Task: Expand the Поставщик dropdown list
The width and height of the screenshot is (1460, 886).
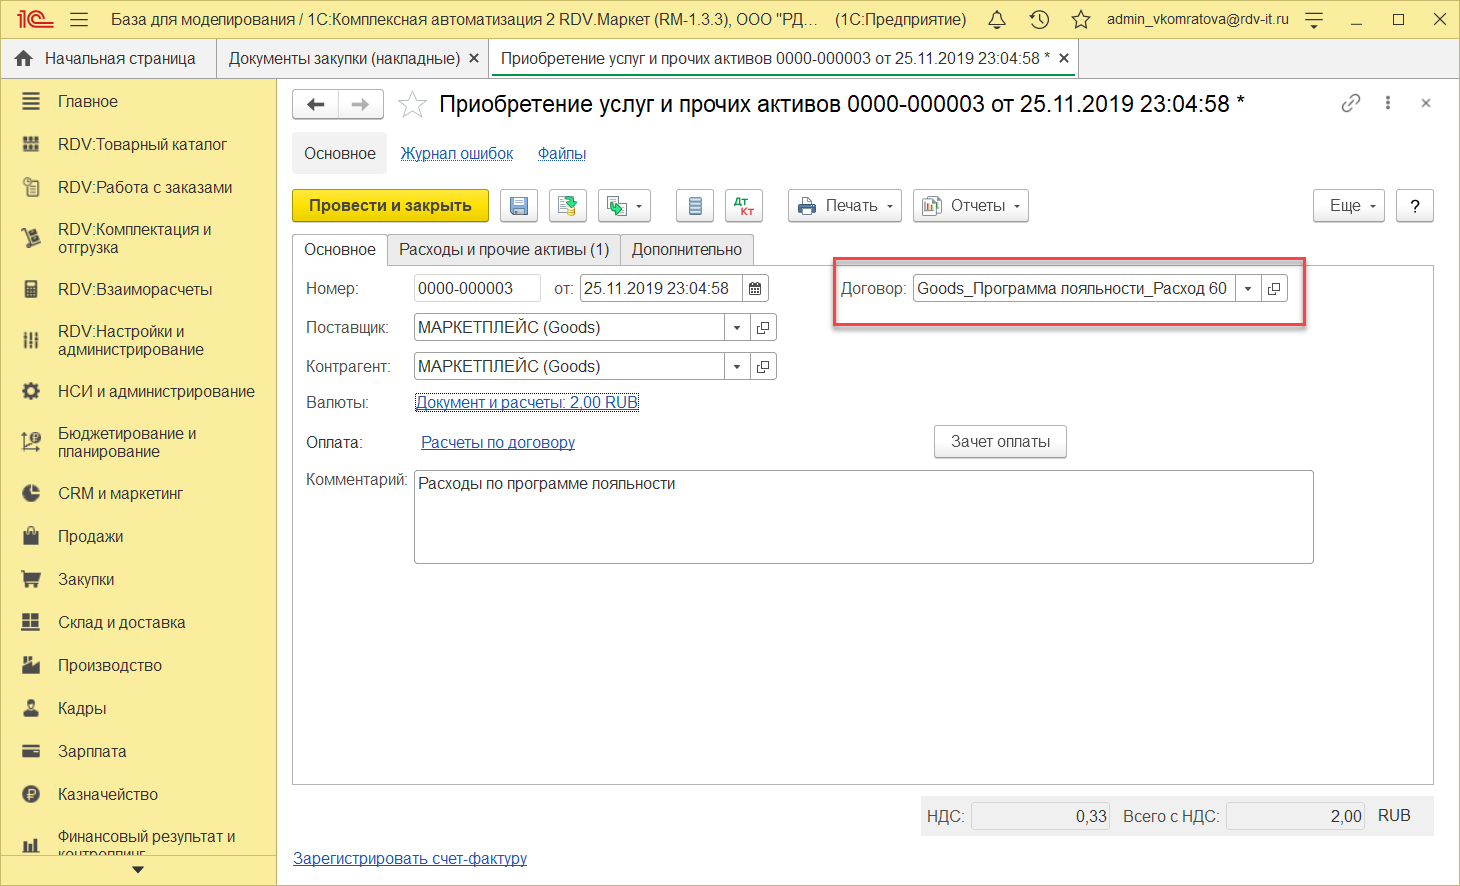Action: pos(737,328)
